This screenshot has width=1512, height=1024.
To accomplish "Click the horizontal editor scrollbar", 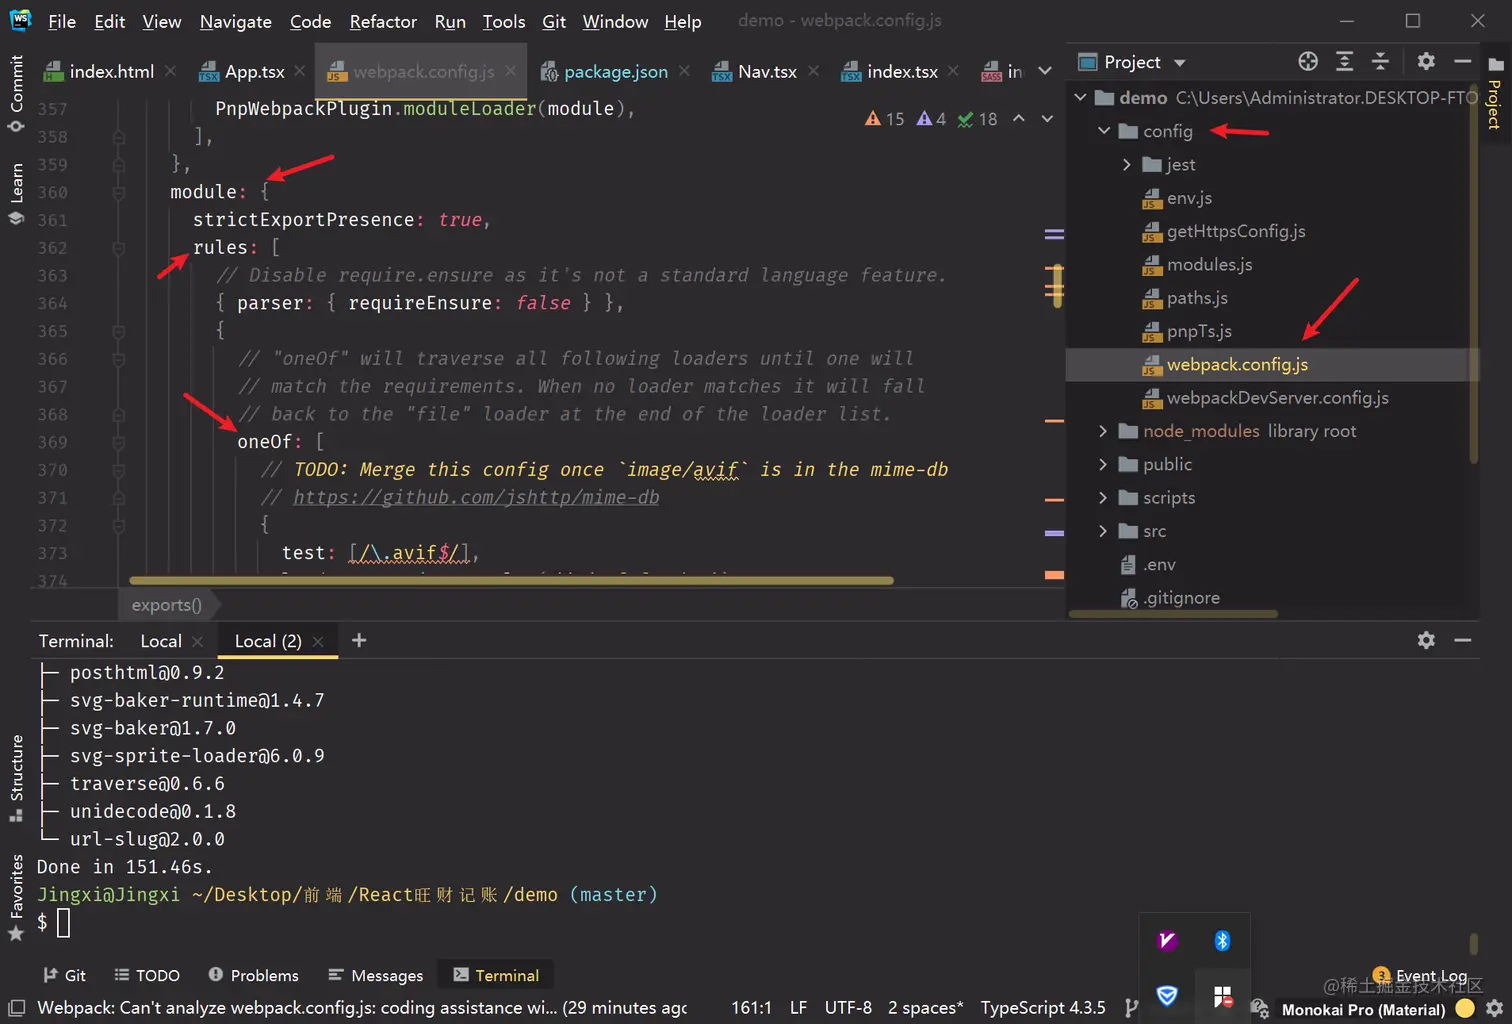I will tap(511, 580).
